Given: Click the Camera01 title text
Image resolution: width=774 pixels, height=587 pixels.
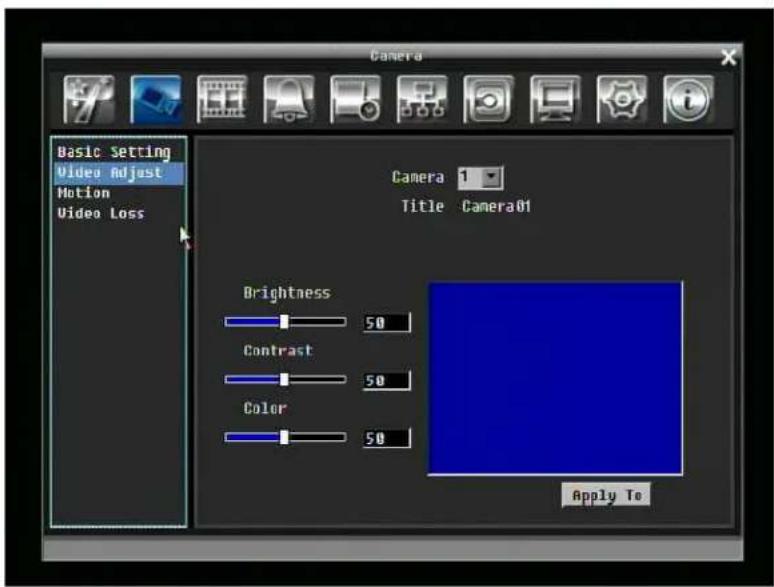Looking at the screenshot, I should coord(497,206).
